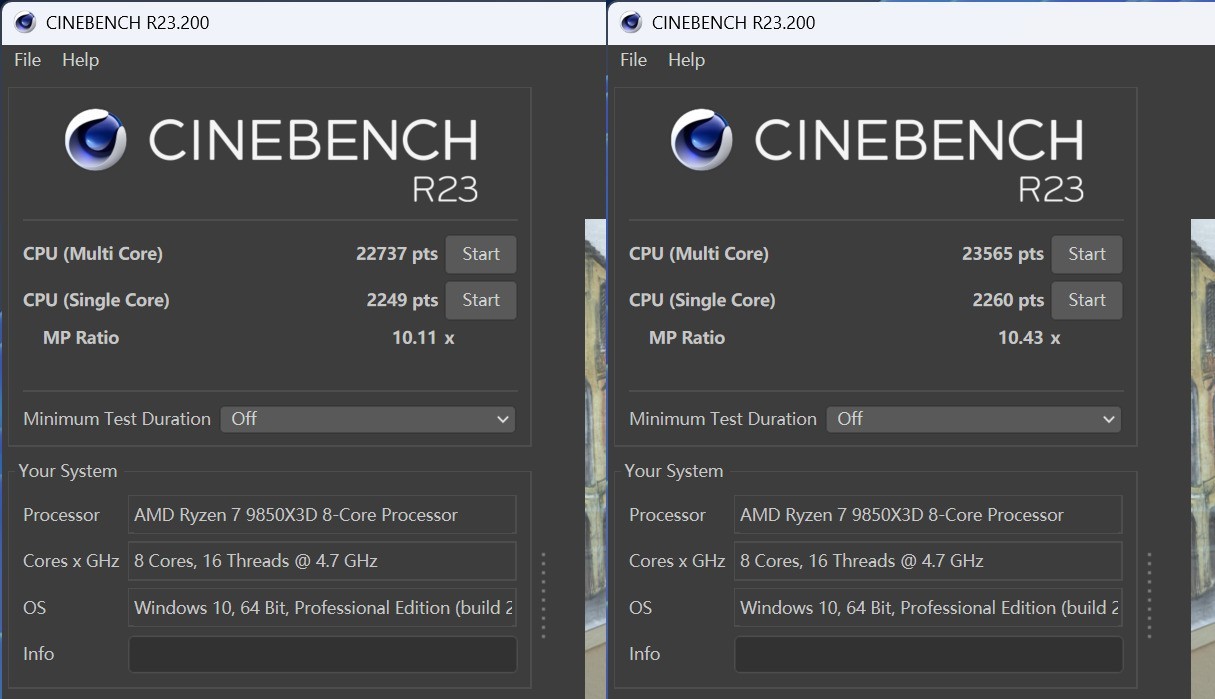Start Single Core test beside 2249 pts
Viewport: 1215px width, 699px height.
point(480,300)
